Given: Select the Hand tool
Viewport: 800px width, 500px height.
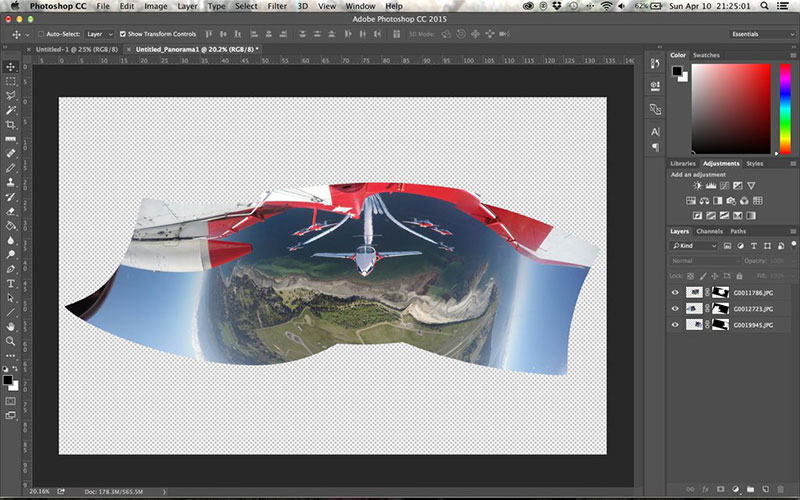Looking at the screenshot, I should (10, 327).
